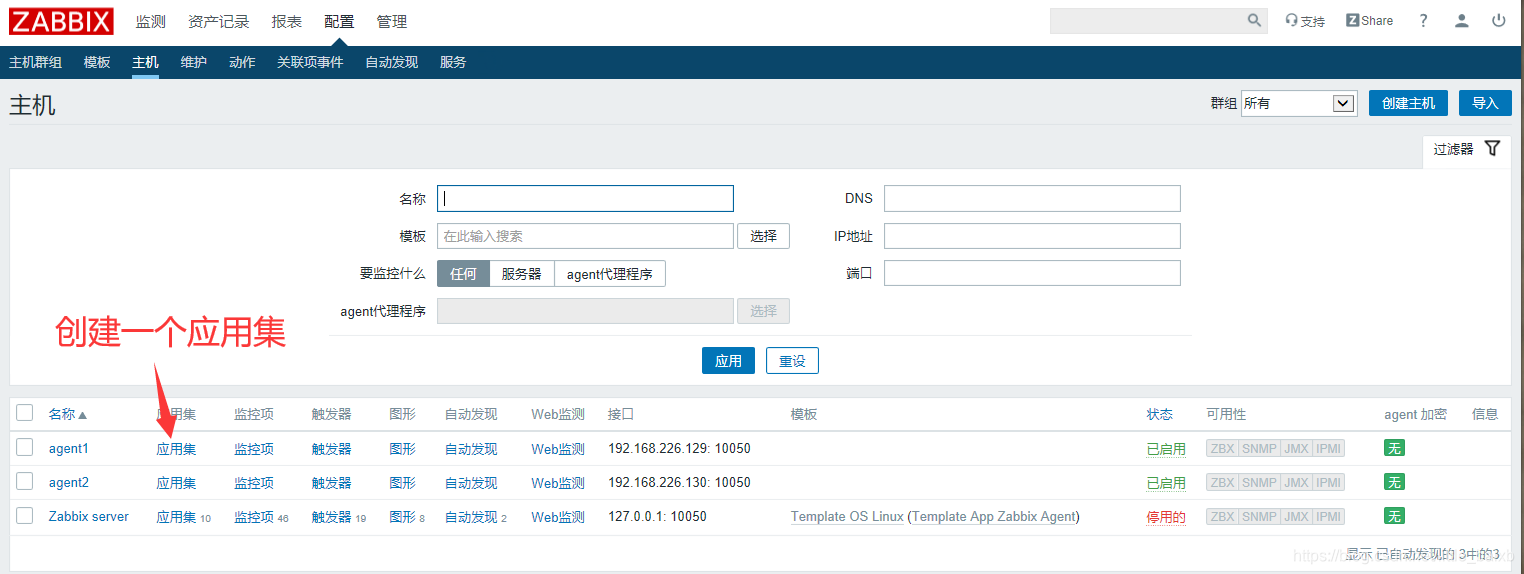Open 应用集 for agent1
1524x574 pixels.
click(176, 449)
